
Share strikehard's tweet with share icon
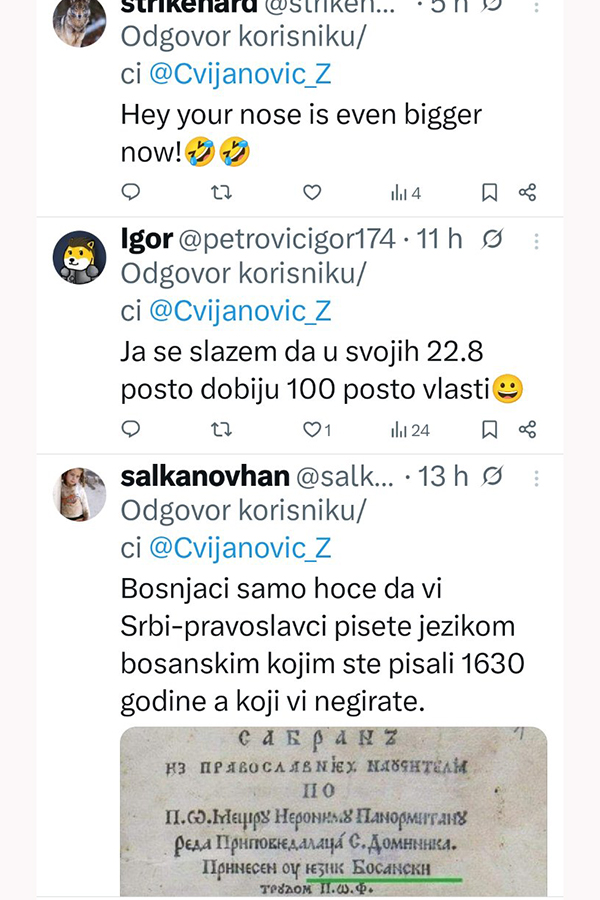[x=528, y=192]
